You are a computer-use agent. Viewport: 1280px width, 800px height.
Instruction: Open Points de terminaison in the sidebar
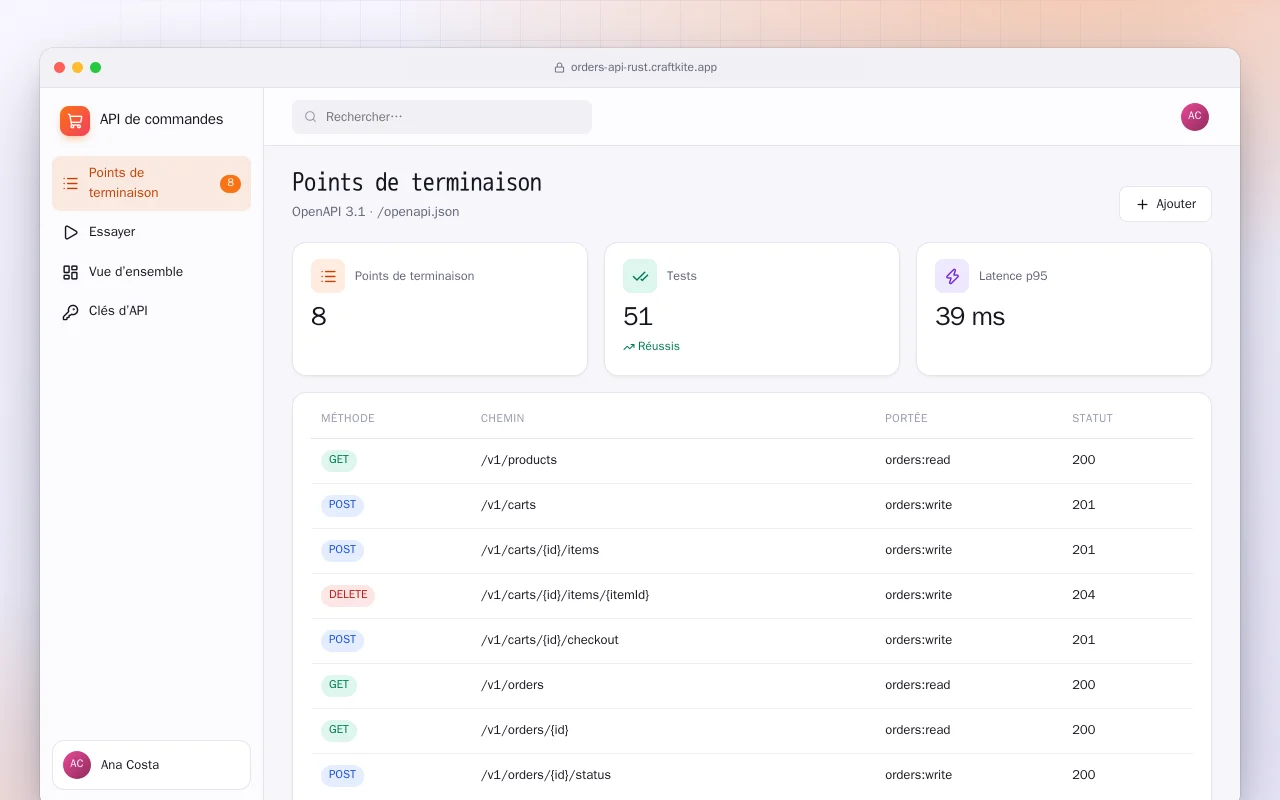pyautogui.click(x=151, y=183)
